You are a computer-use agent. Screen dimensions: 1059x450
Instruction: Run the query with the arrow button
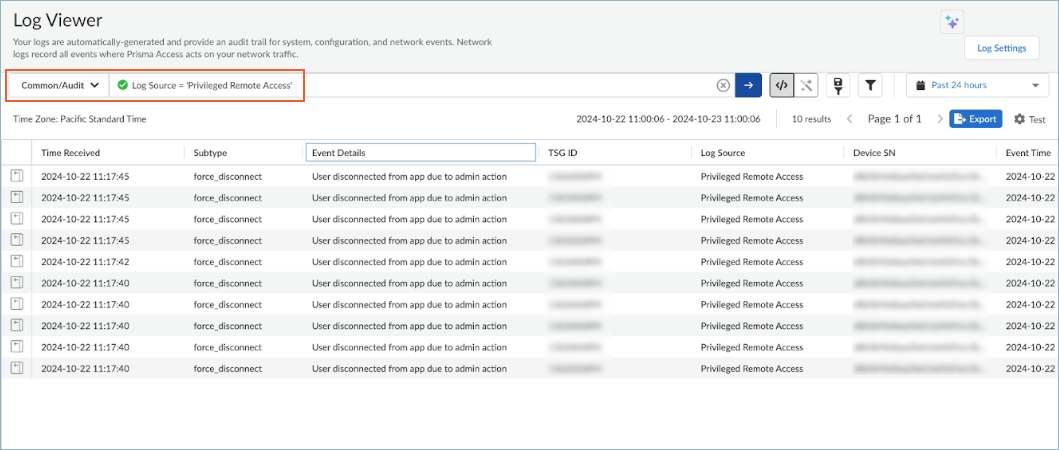pos(748,86)
